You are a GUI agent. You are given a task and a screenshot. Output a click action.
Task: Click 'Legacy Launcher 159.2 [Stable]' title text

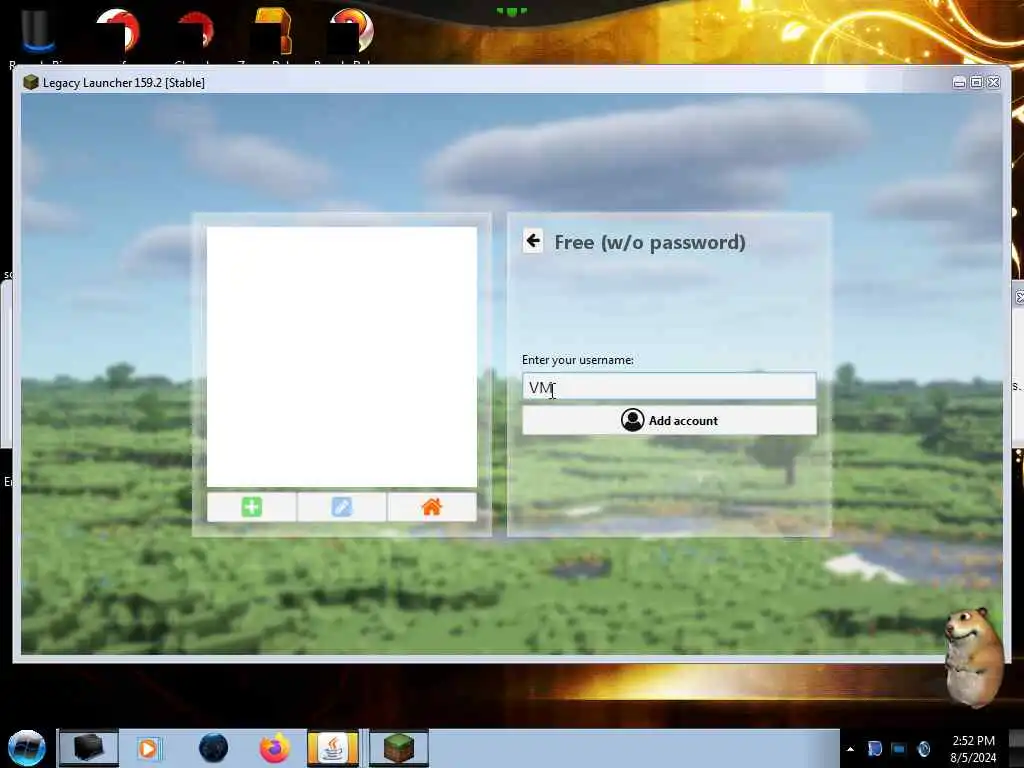coord(123,83)
